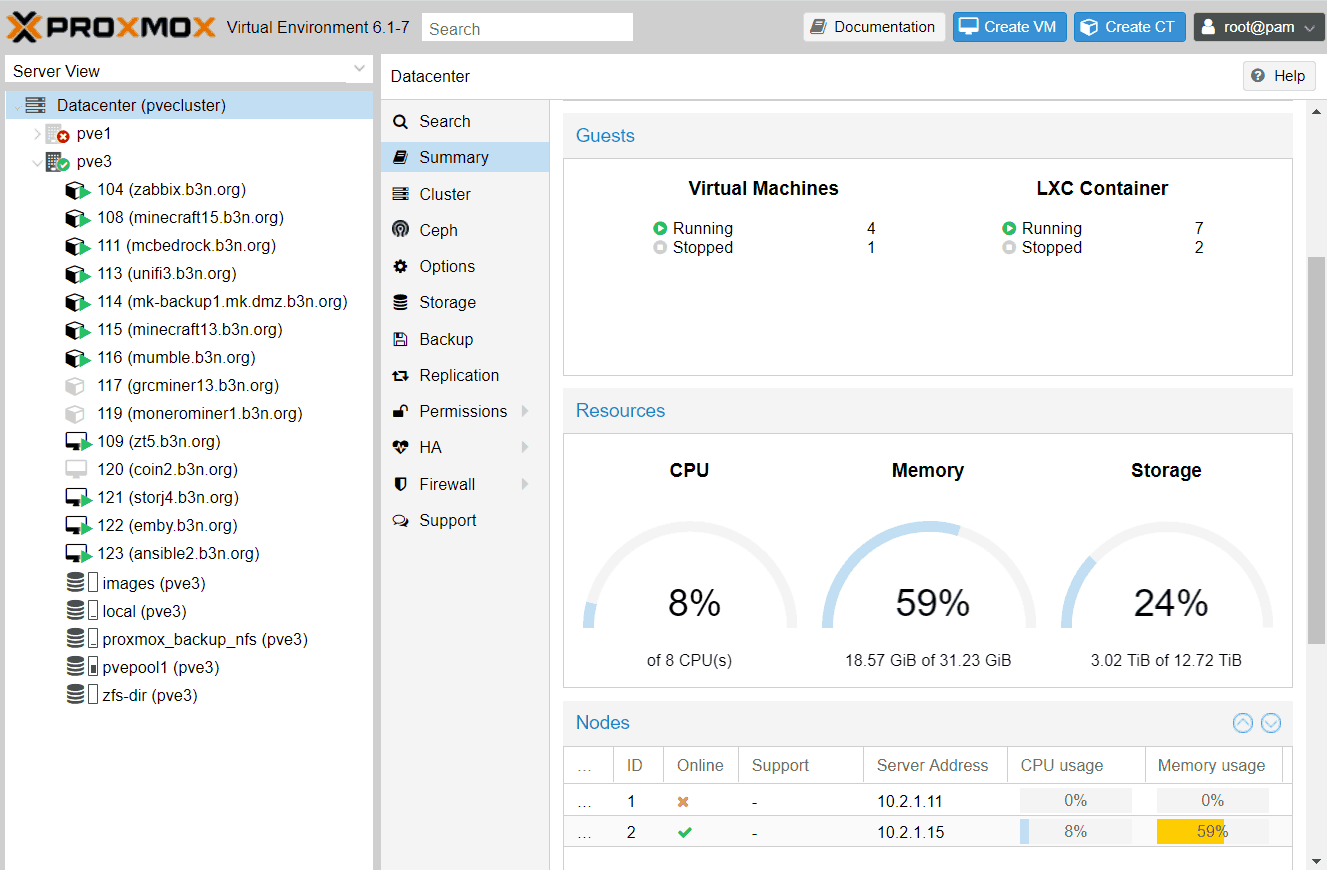Image resolution: width=1327 pixels, height=870 pixels.
Task: Collapse the Nodes panel with up arrow
Action: (x=1242, y=723)
